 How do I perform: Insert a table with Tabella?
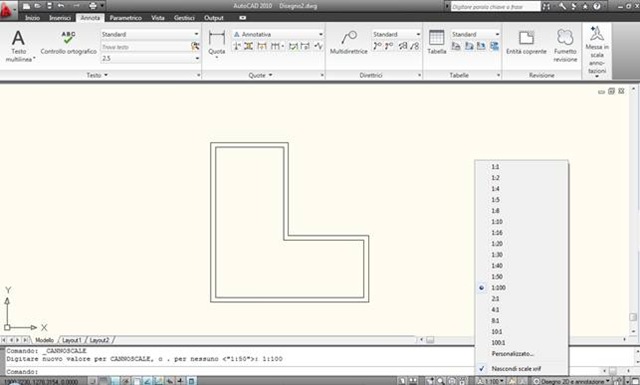[437, 42]
